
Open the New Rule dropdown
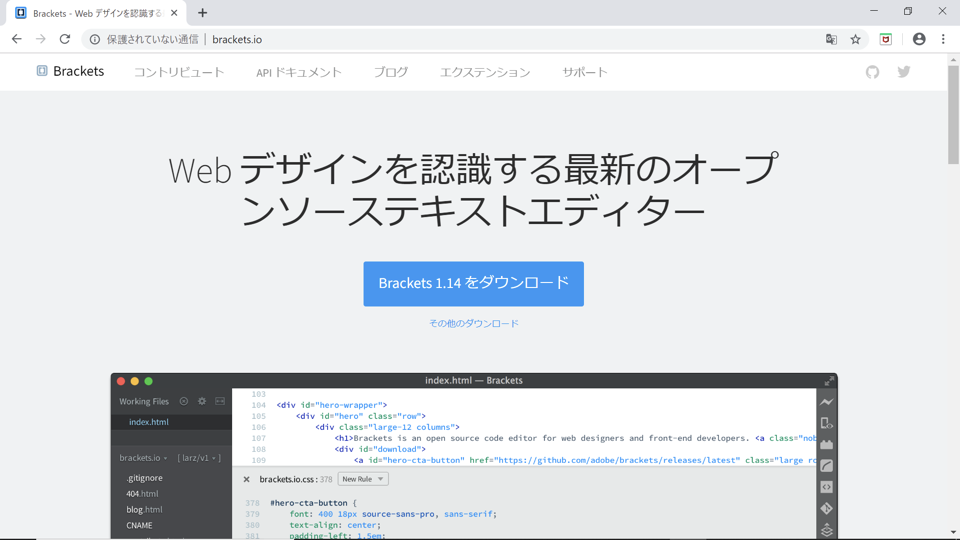[363, 479]
